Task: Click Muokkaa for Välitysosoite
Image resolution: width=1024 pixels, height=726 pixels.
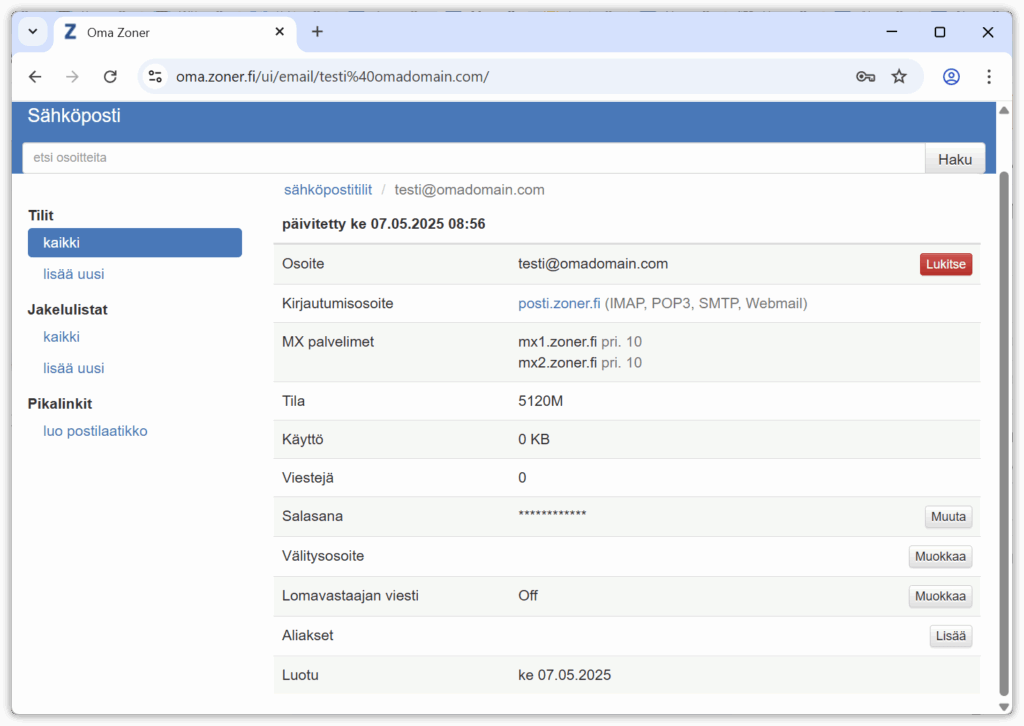Action: click(x=940, y=557)
